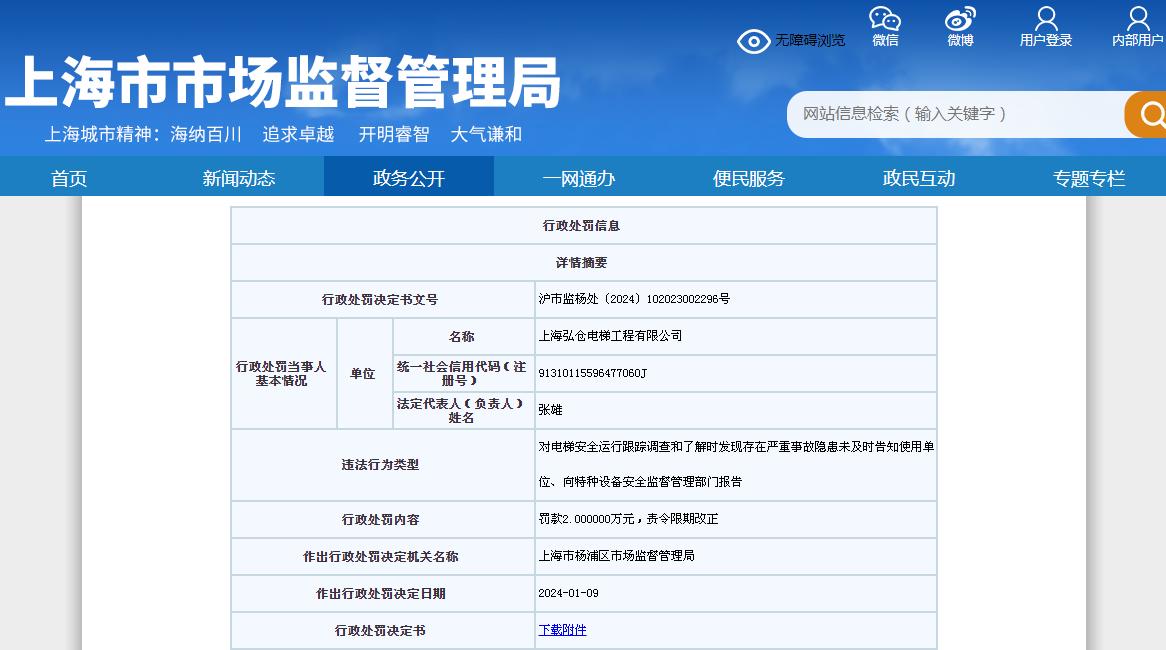Click the 单位 label cell
This screenshot has width=1166, height=650.
tap(364, 373)
